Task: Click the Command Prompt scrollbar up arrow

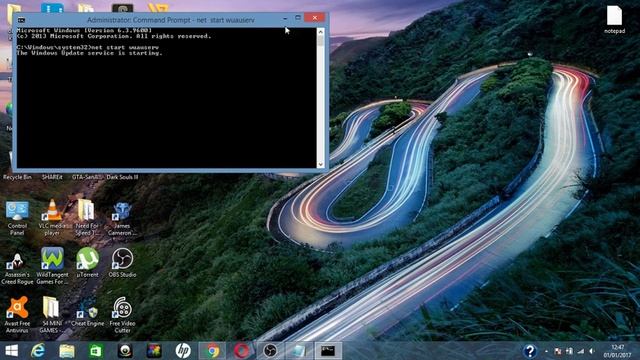Action: 320,31
